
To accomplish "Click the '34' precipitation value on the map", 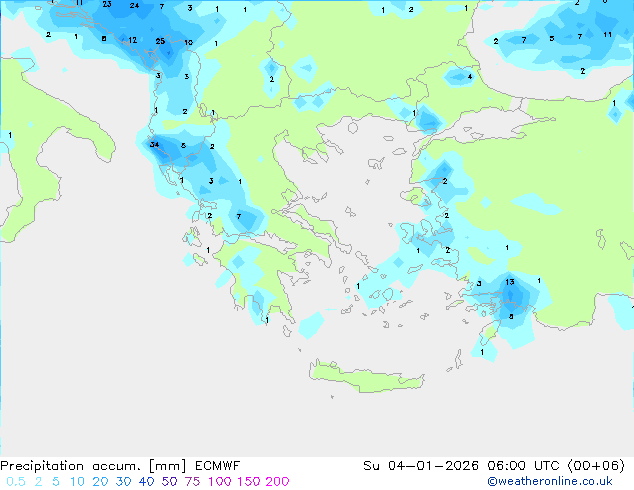I will point(154,144).
